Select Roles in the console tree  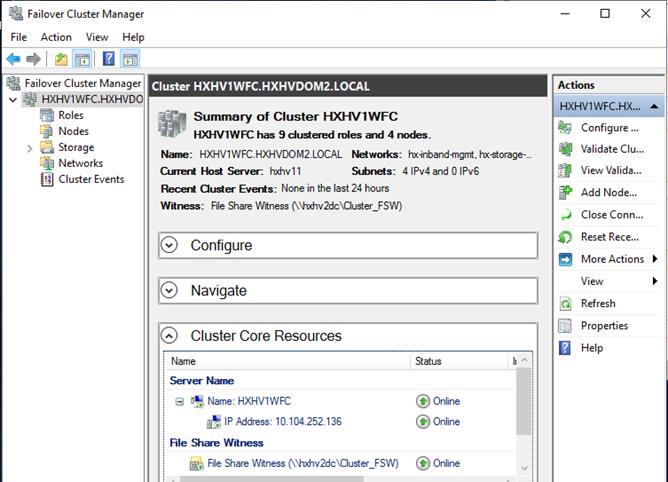click(x=71, y=115)
